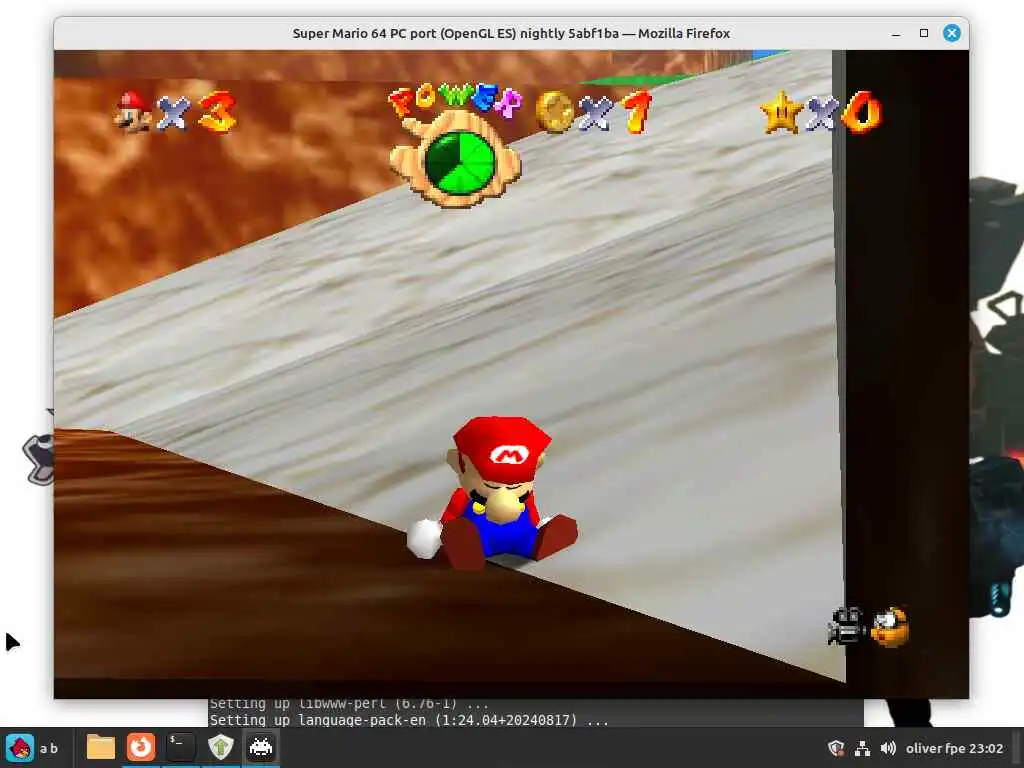Open the volume control tray icon
This screenshot has width=1024, height=768.
click(888, 748)
